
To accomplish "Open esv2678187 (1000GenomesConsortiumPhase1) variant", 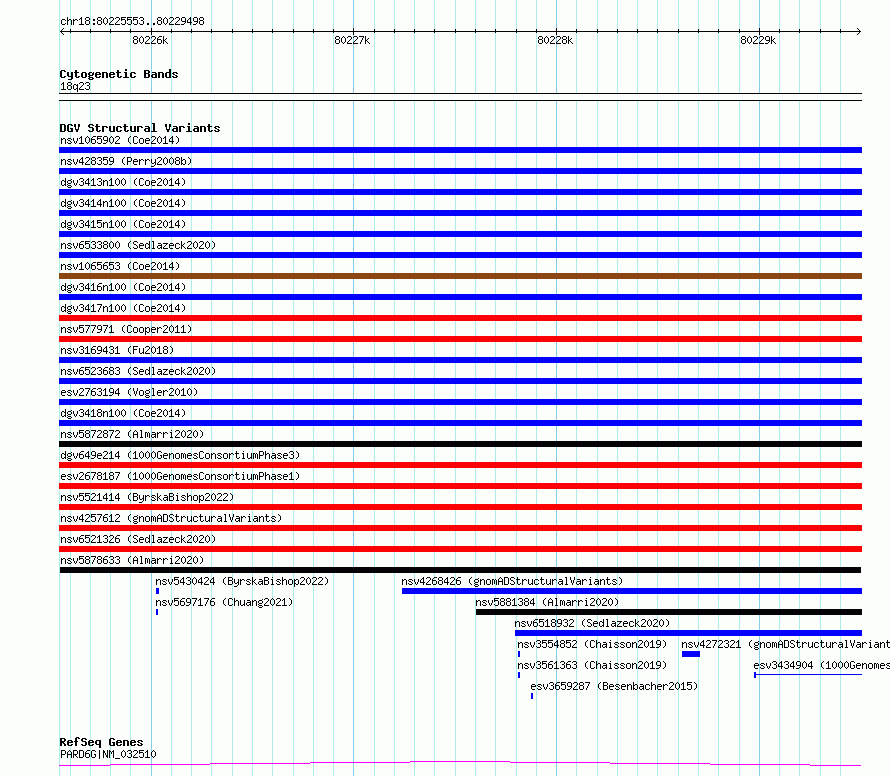I will click(x=180, y=476).
